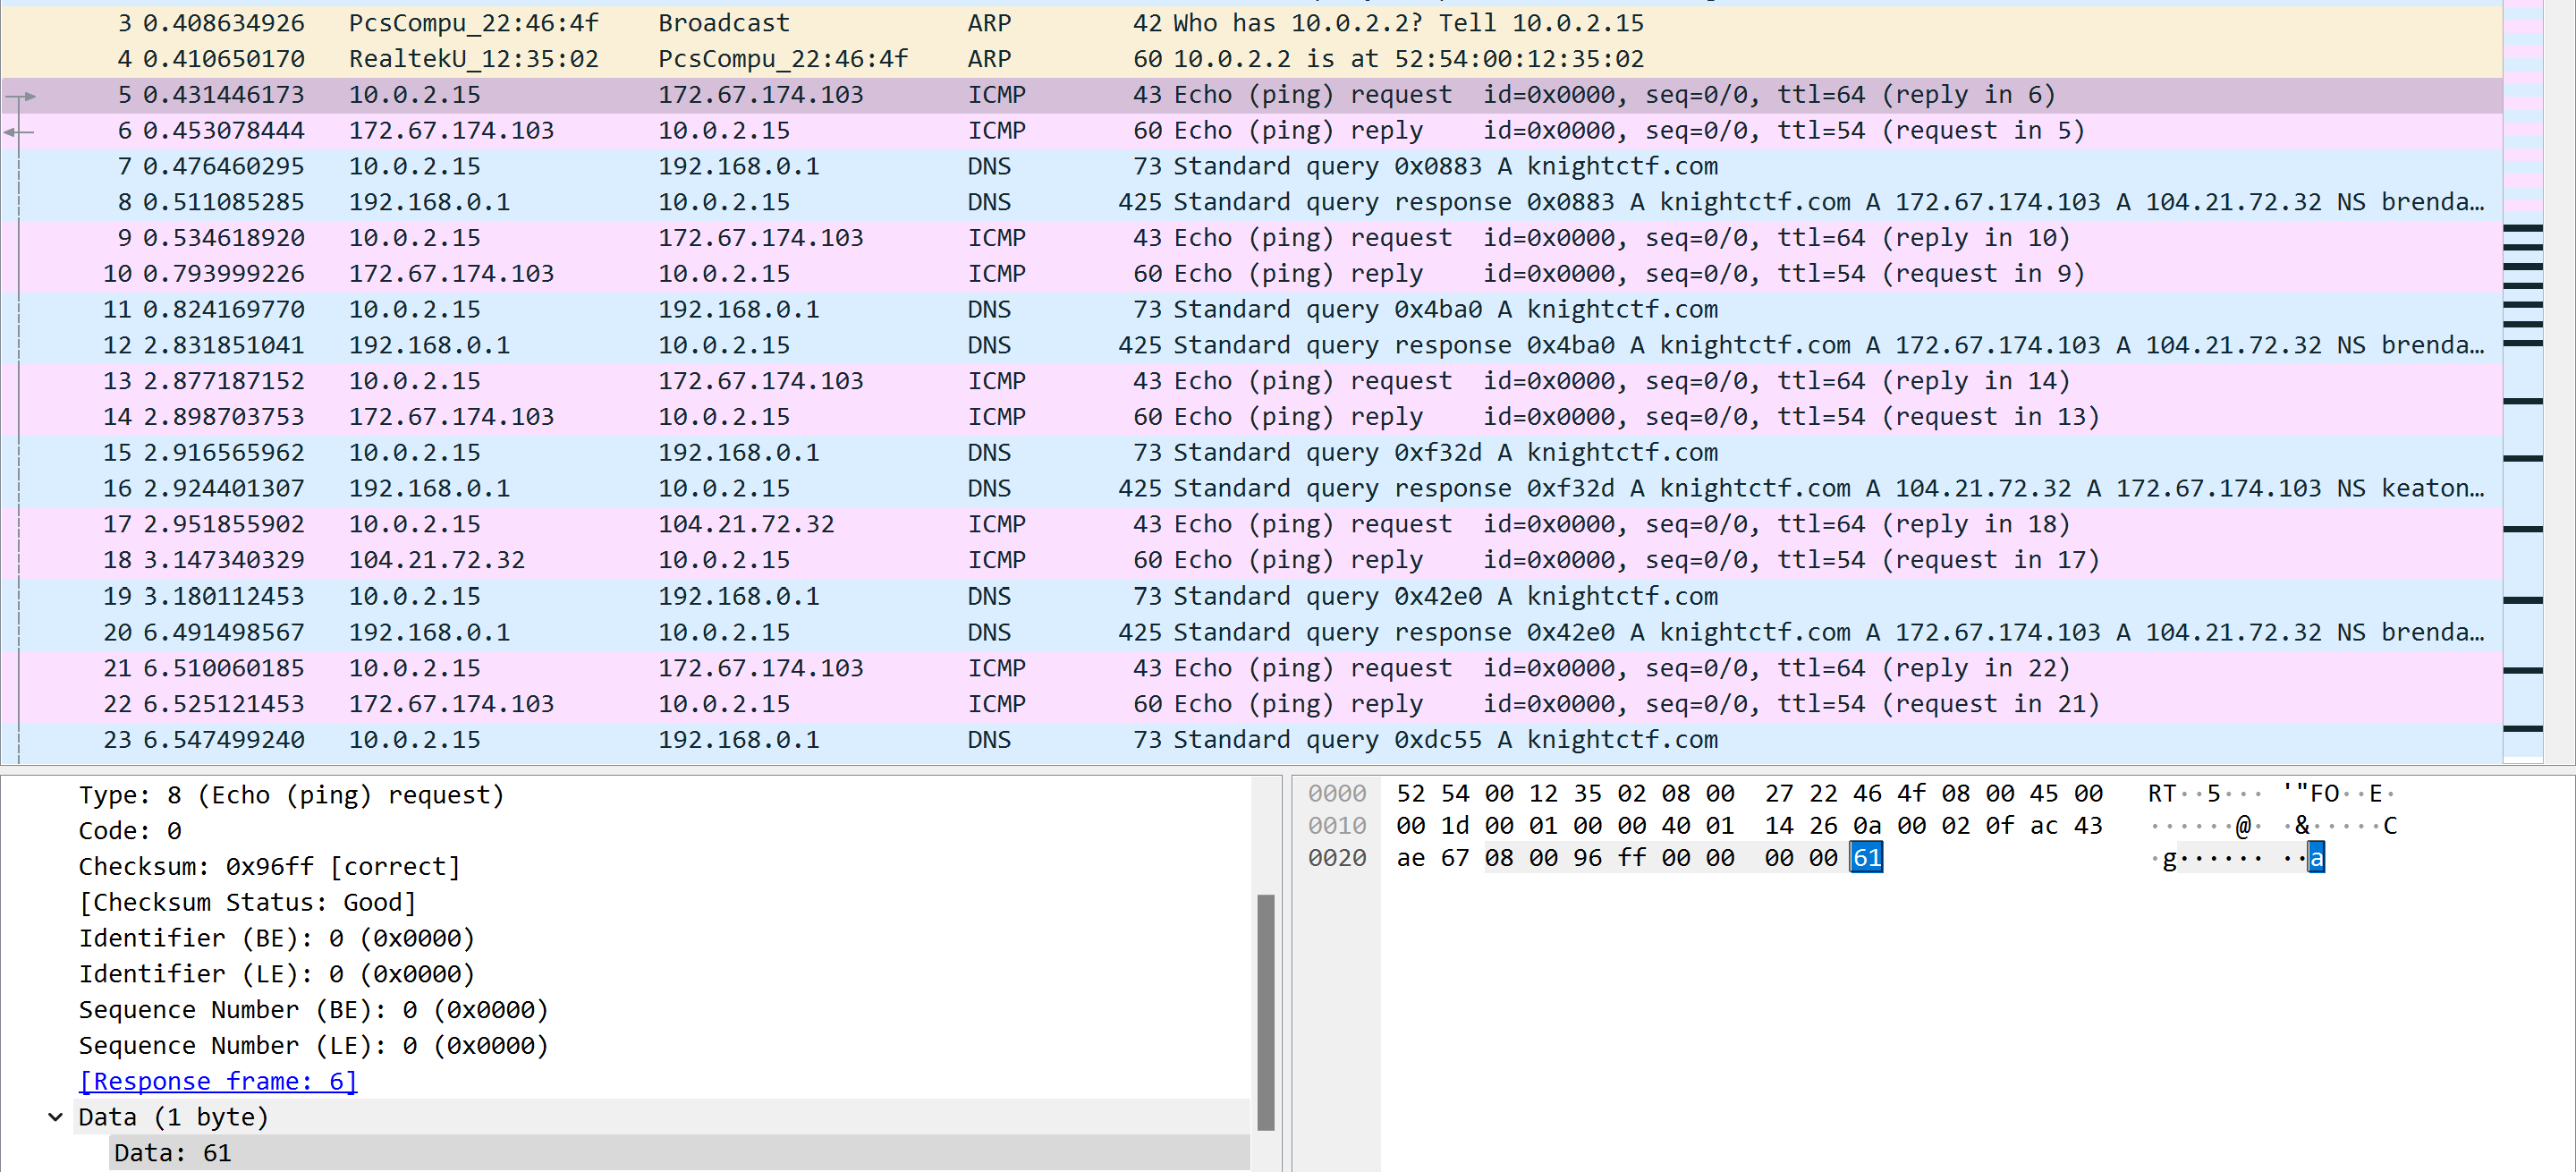The image size is (2576, 1172).
Task: Click hex offset 0010 row label
Action: point(1336,826)
